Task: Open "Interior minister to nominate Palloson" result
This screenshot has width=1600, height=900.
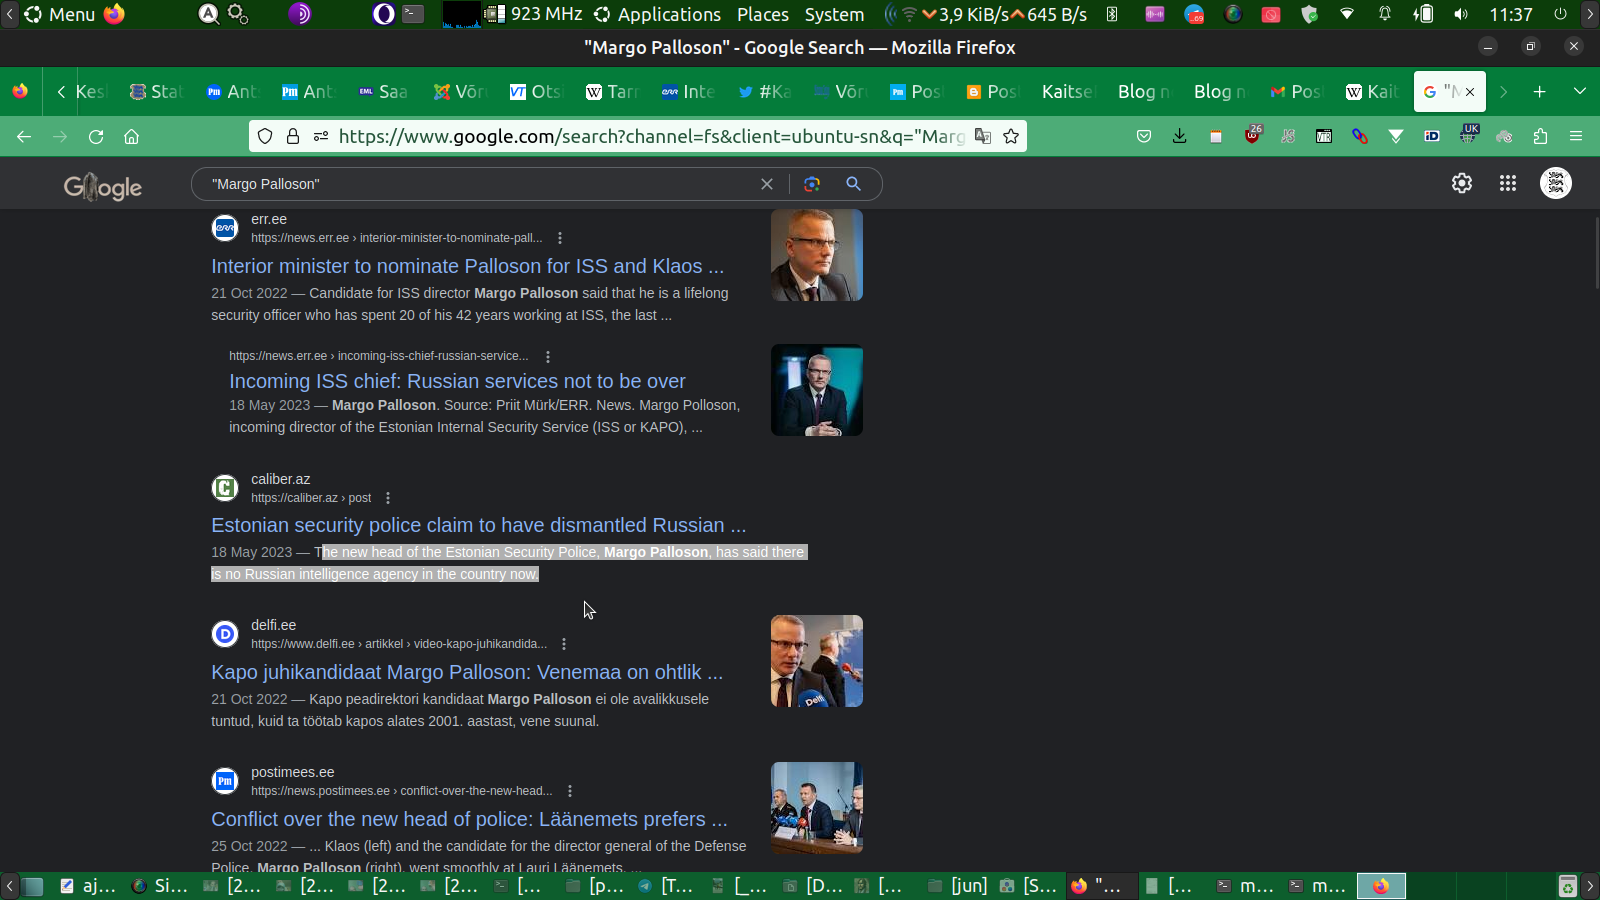Action: [467, 266]
